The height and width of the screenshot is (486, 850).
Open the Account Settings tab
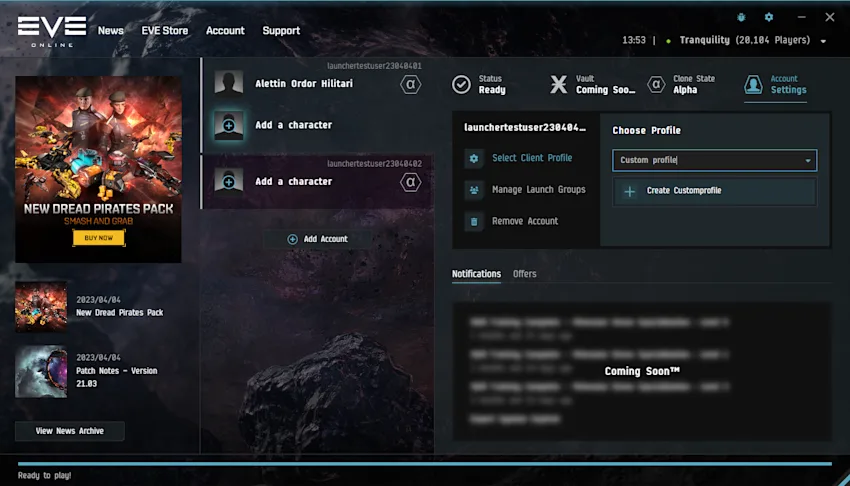click(x=775, y=85)
